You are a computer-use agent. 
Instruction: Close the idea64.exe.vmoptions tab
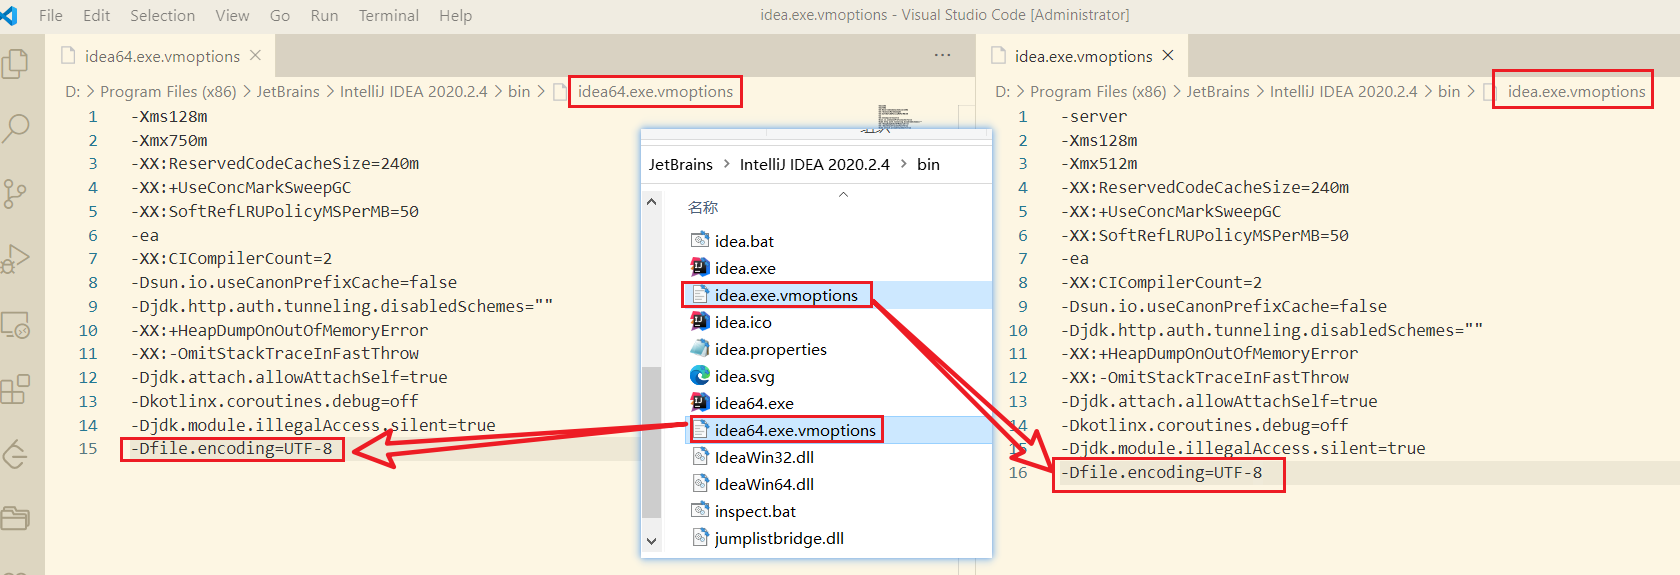256,56
